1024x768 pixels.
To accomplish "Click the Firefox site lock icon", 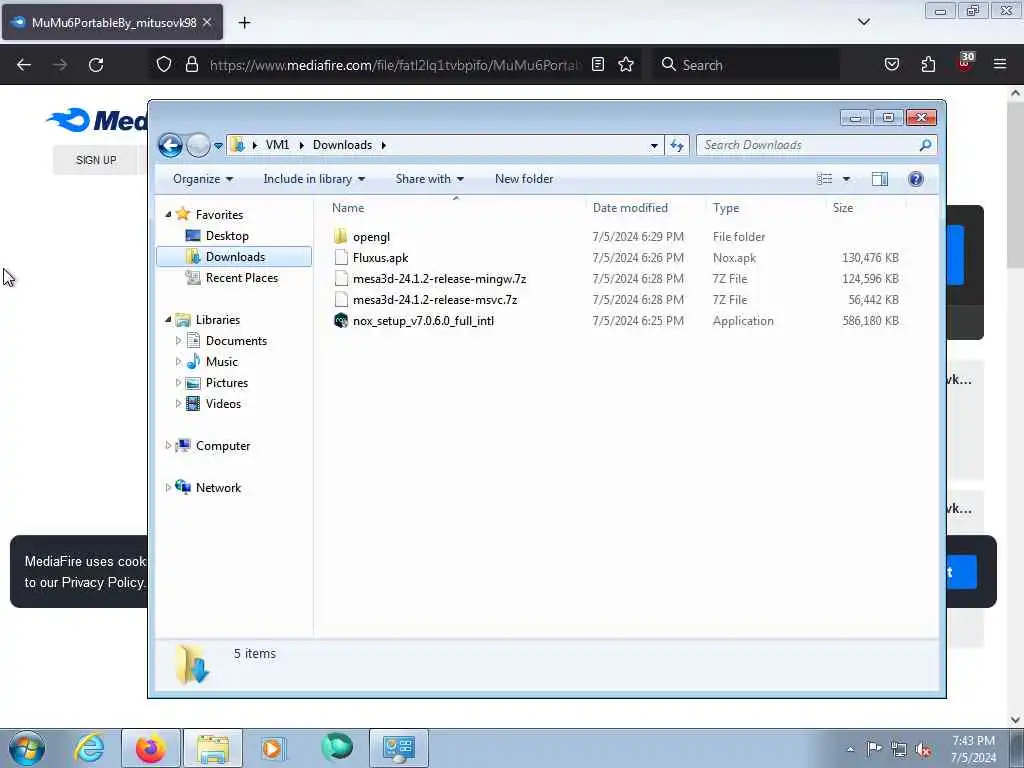I will [191, 65].
